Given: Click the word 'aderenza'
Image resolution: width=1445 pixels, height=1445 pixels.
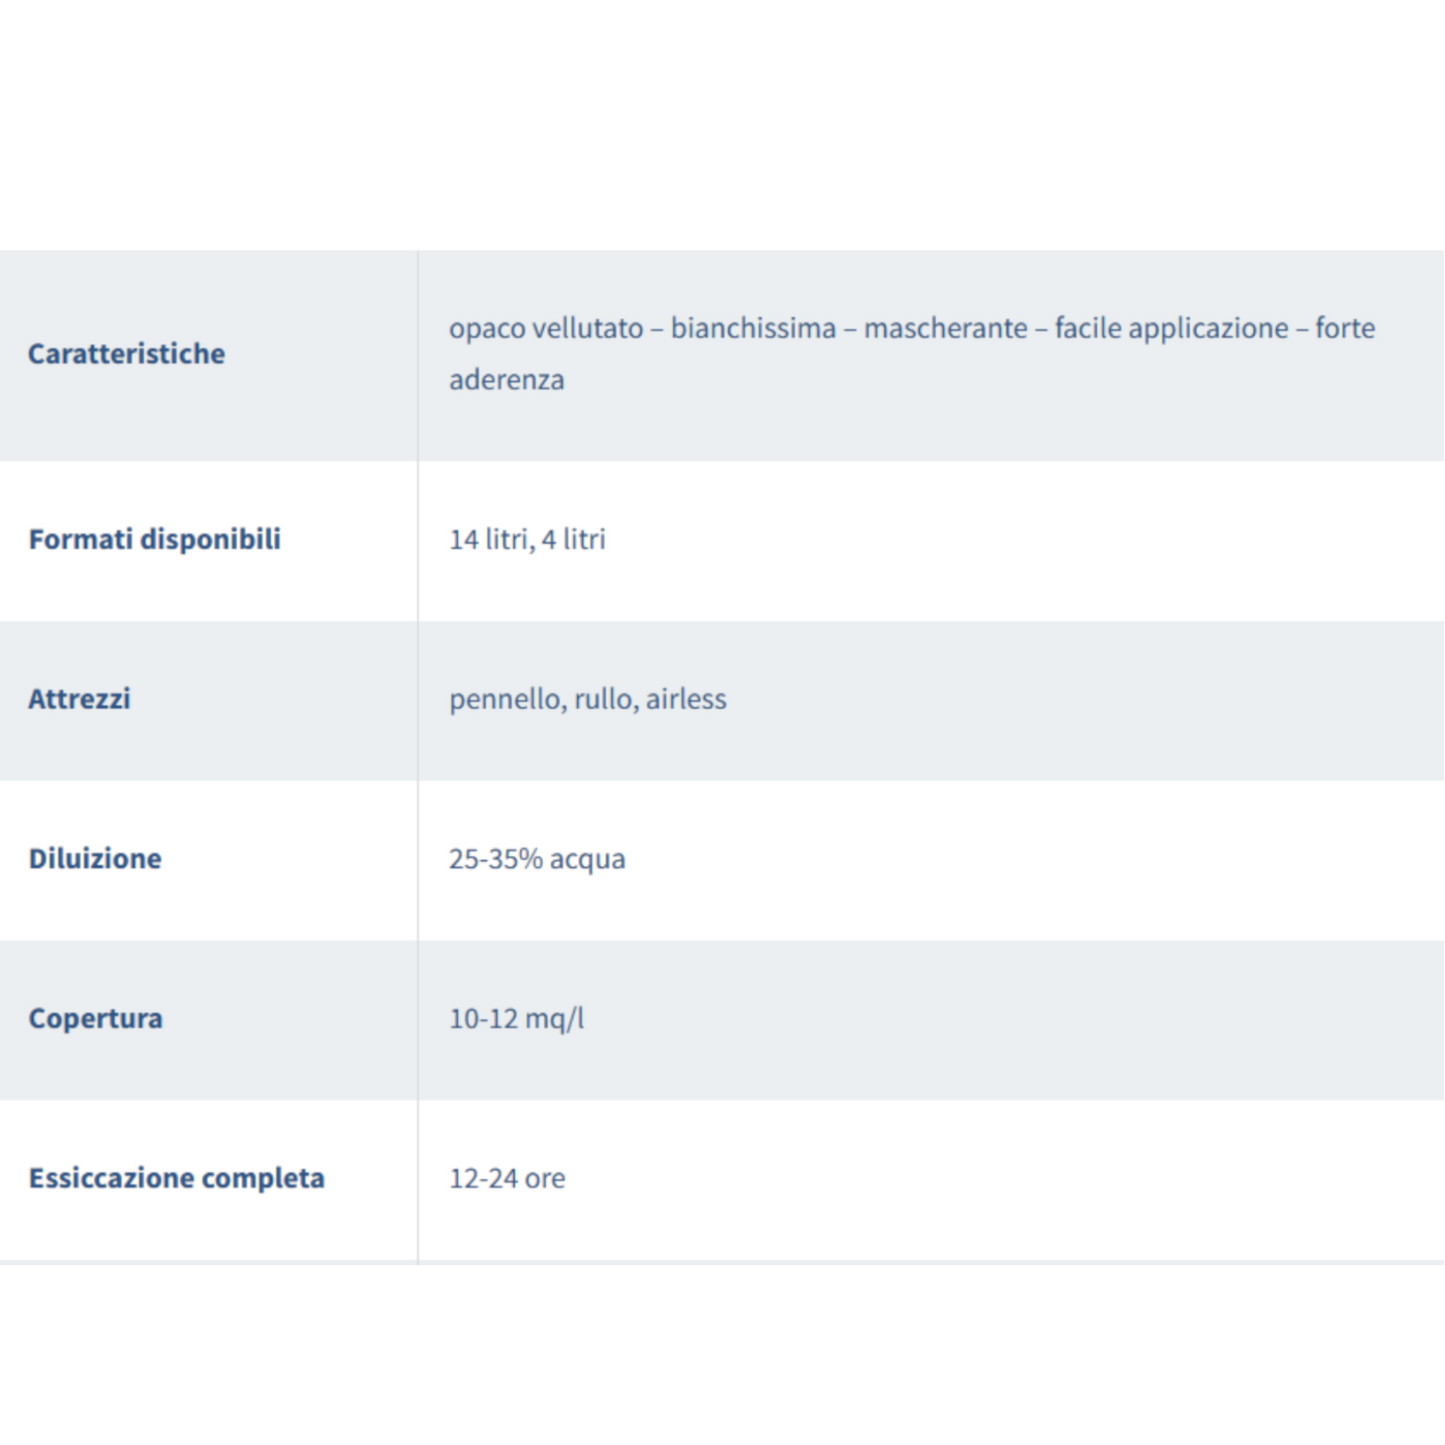Looking at the screenshot, I should pos(506,380).
